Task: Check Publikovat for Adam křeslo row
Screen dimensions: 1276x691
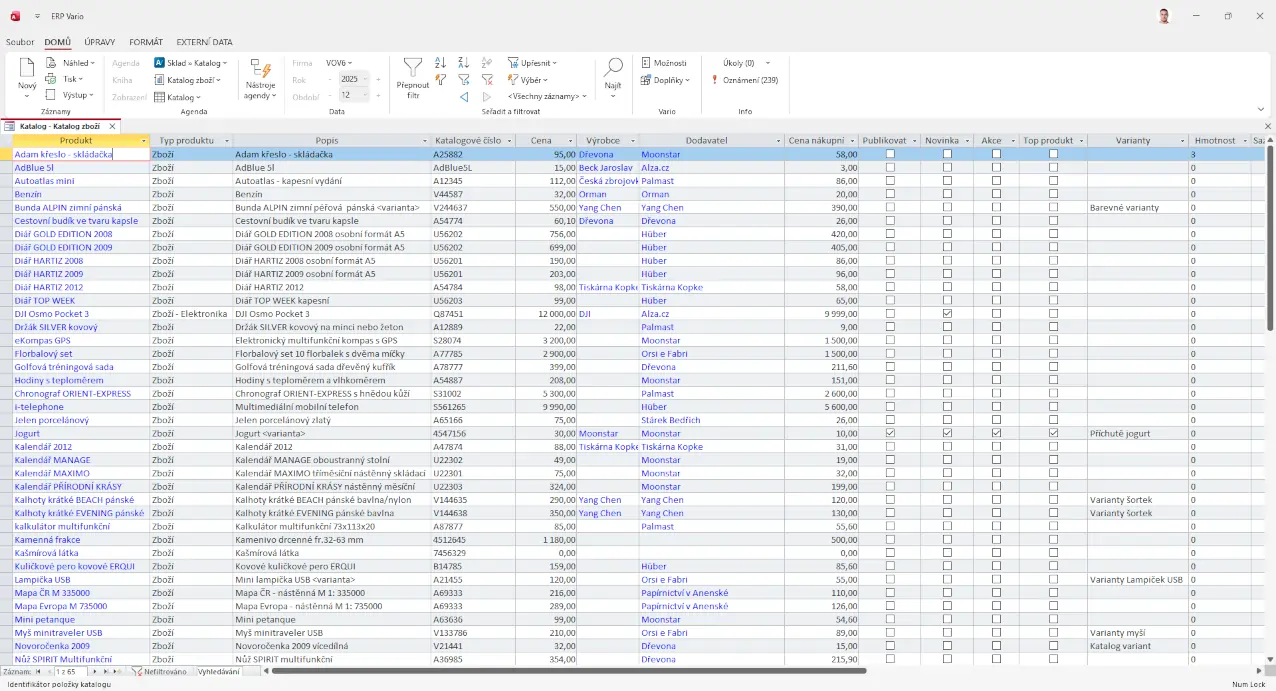Action: coord(890,155)
